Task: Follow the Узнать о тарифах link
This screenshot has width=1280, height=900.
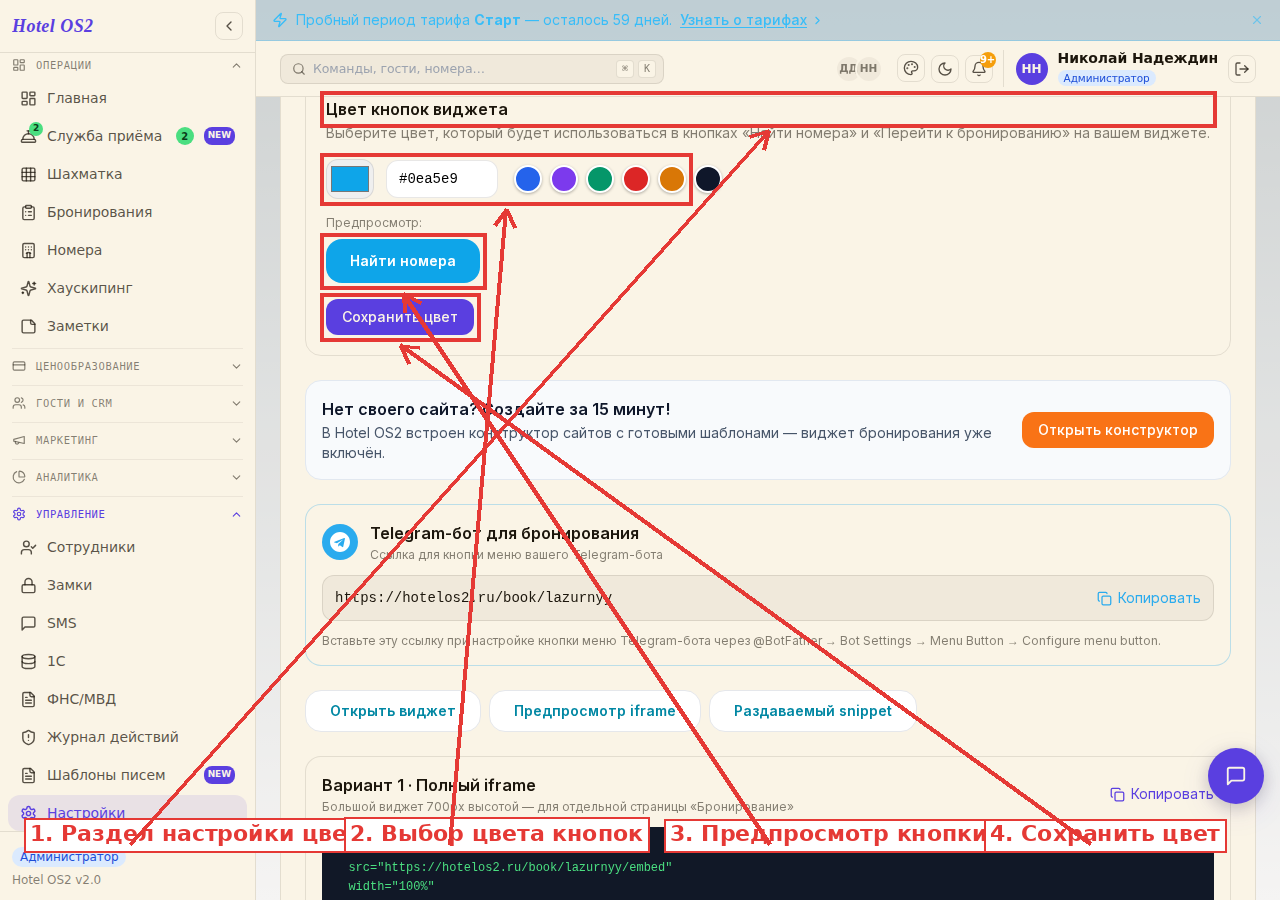Action: (x=744, y=20)
